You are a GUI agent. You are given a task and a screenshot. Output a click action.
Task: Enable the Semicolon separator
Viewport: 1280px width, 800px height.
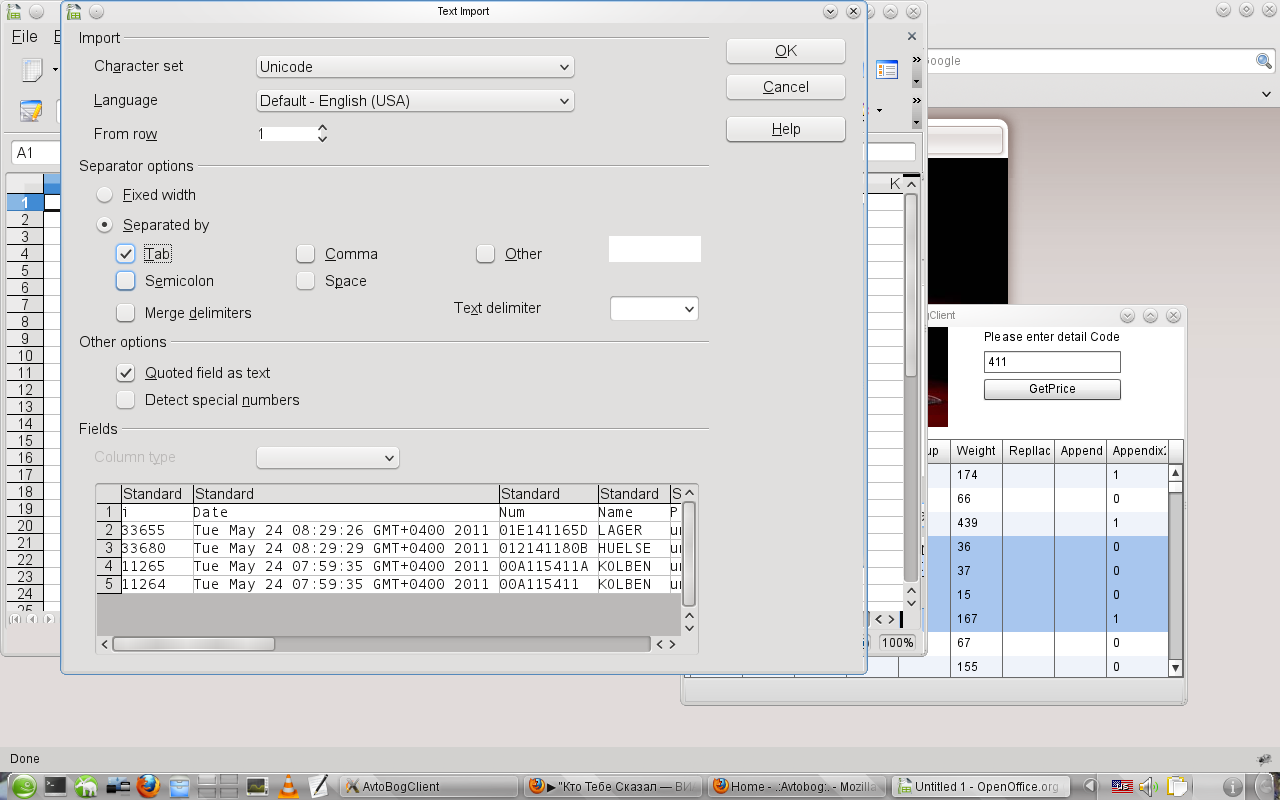pyautogui.click(x=125, y=281)
